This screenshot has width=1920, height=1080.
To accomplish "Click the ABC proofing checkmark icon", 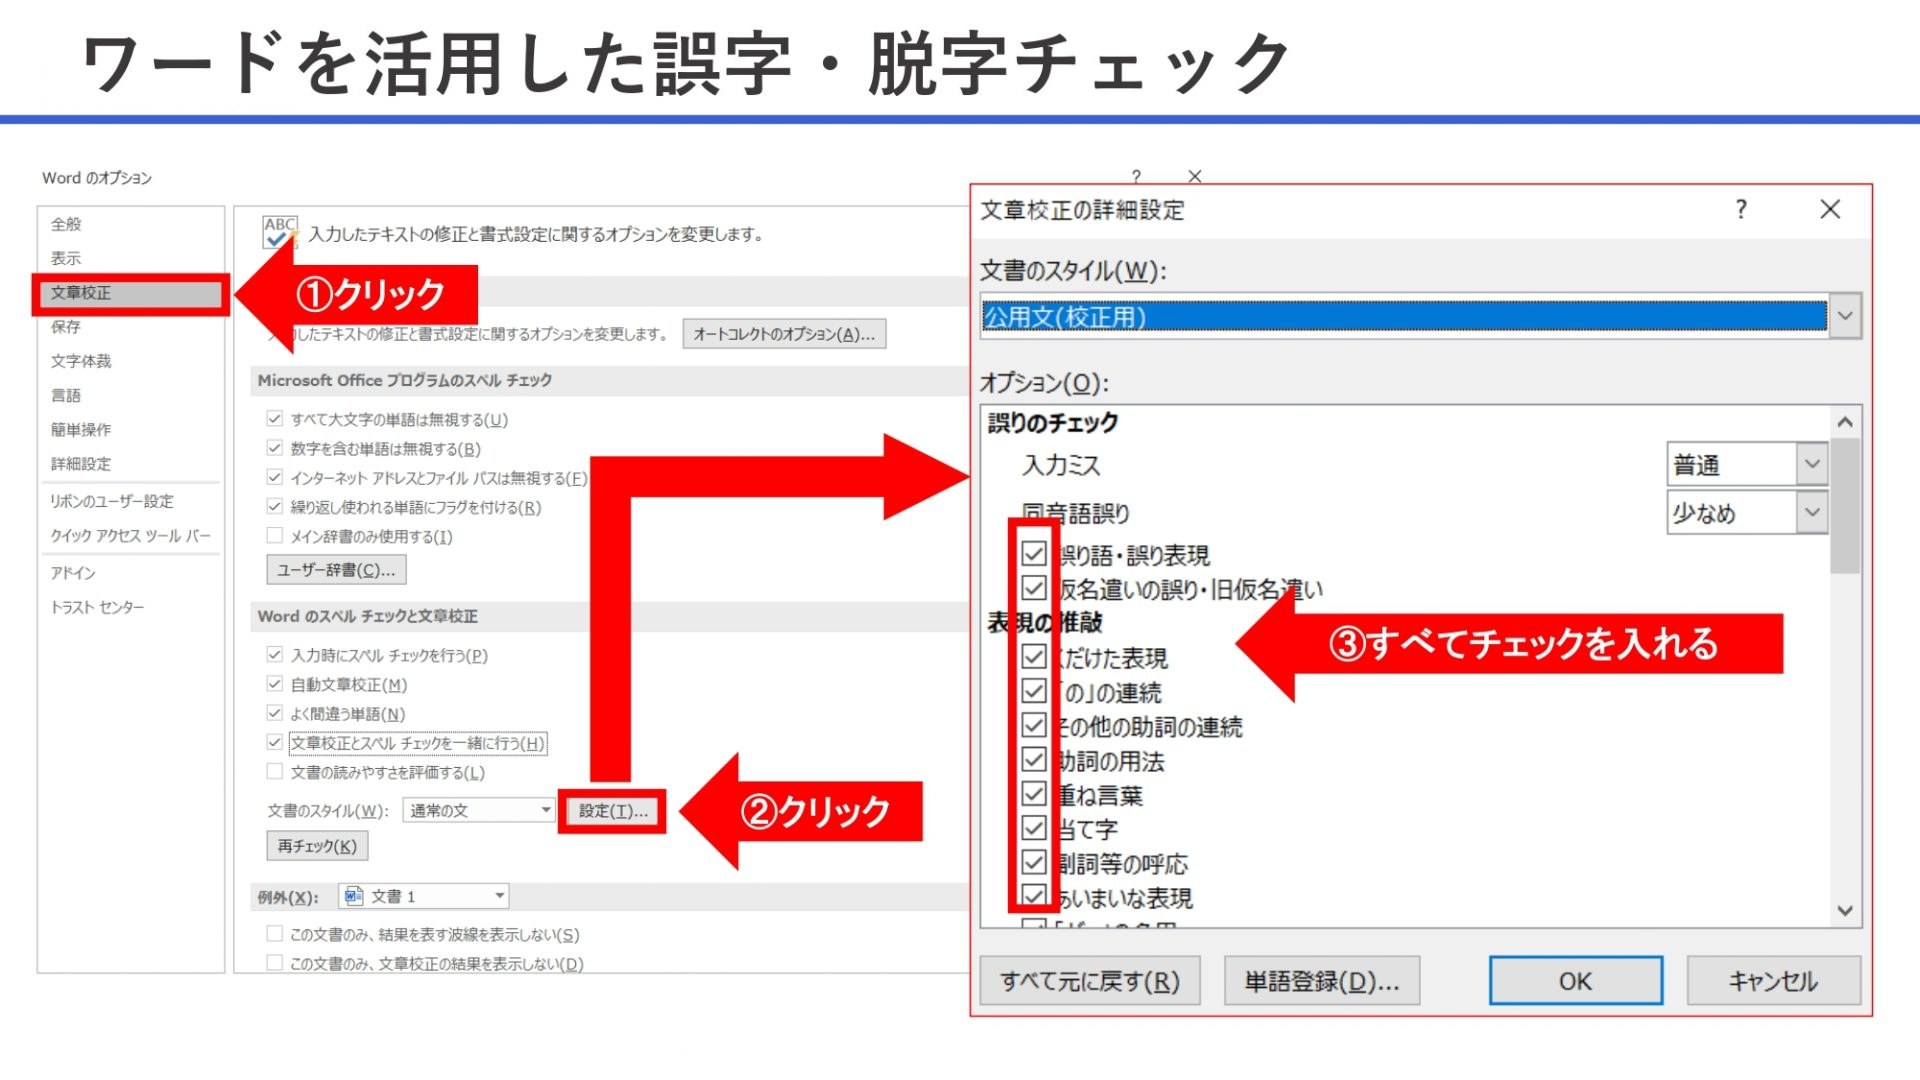I will pos(280,232).
